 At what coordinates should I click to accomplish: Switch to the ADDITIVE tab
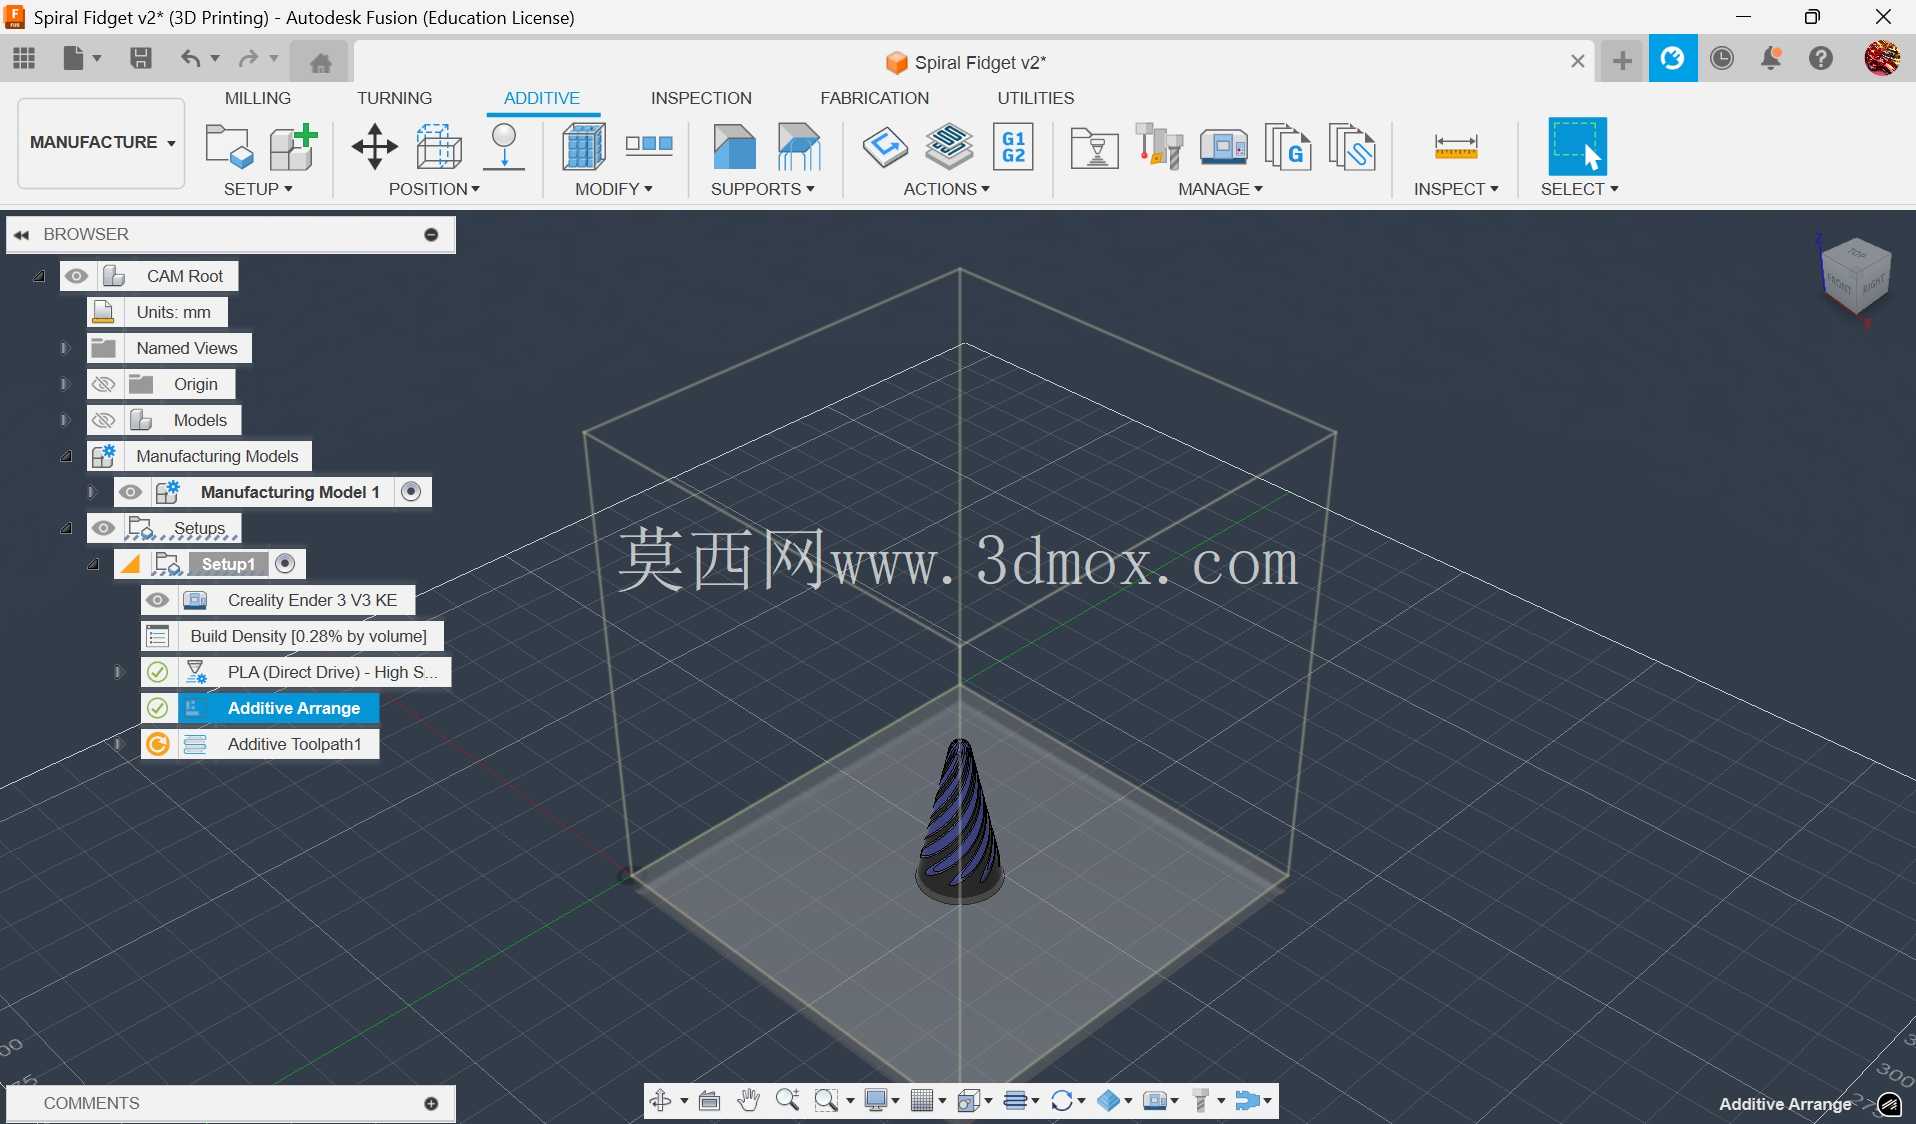(x=542, y=98)
